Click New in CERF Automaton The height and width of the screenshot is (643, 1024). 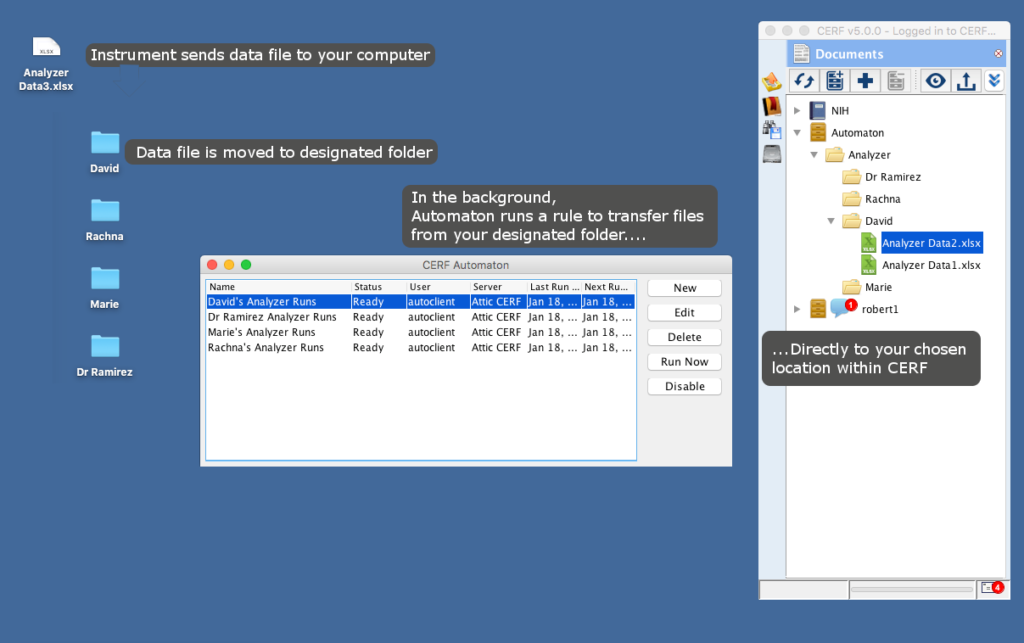click(684, 288)
